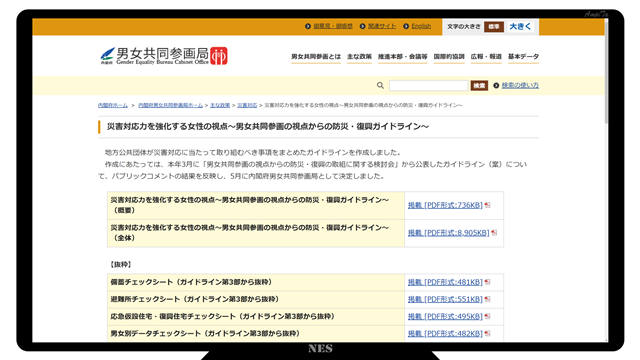Set text size to 標準
The height and width of the screenshot is (360, 640).
point(493,27)
